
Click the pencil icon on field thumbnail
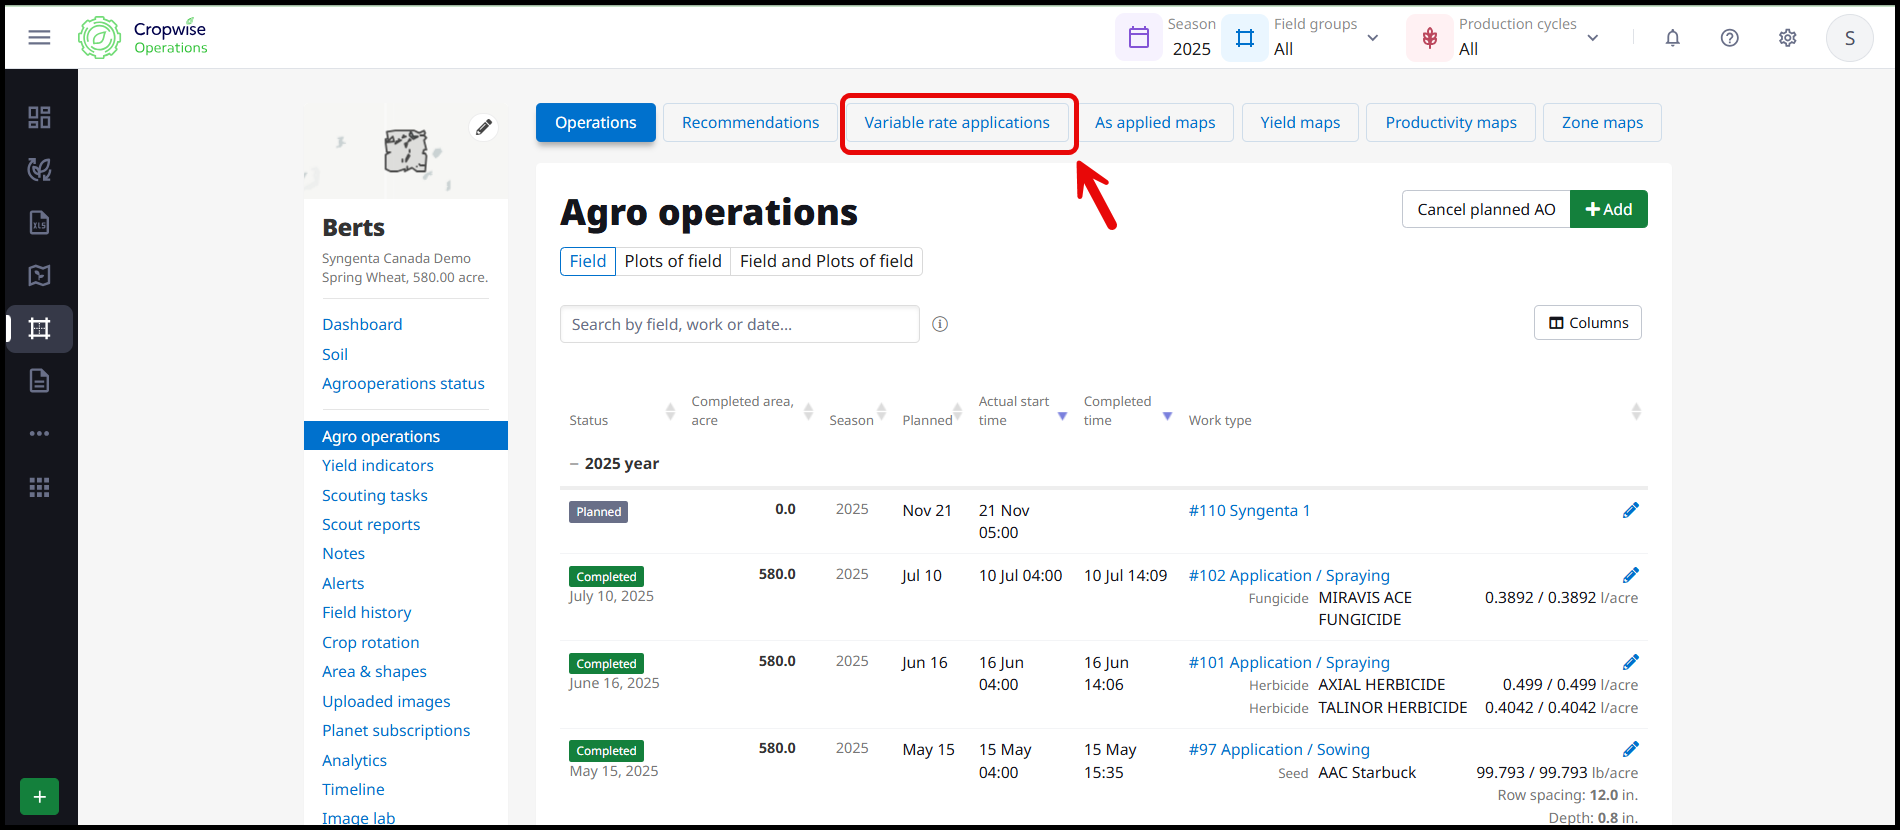tap(484, 127)
